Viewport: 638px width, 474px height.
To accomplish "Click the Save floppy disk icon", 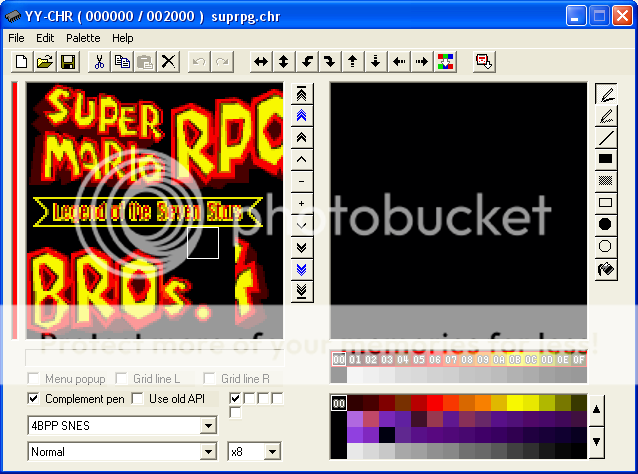I will point(68,62).
